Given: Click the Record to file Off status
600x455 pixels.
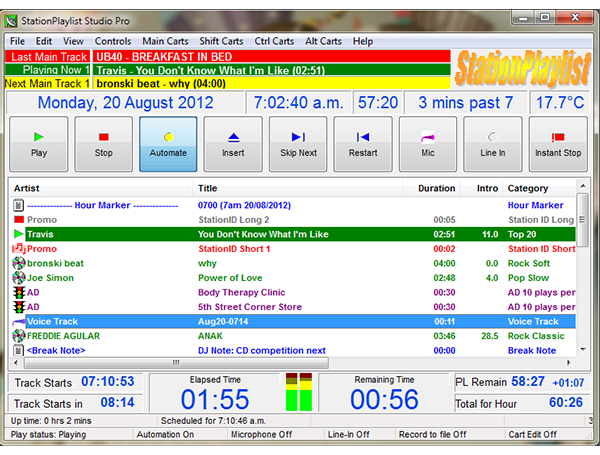Looking at the screenshot, I should (432, 434).
